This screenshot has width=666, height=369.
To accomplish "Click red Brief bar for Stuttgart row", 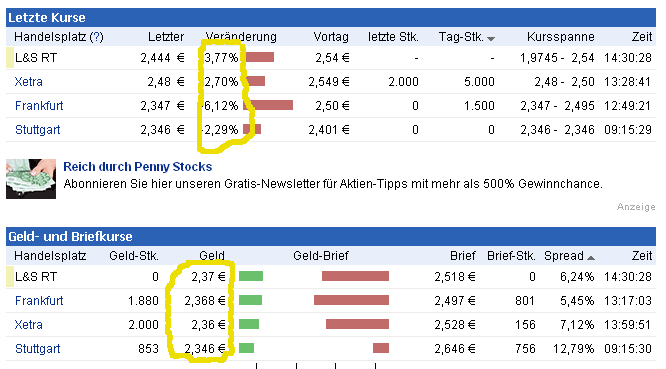I will click(381, 348).
